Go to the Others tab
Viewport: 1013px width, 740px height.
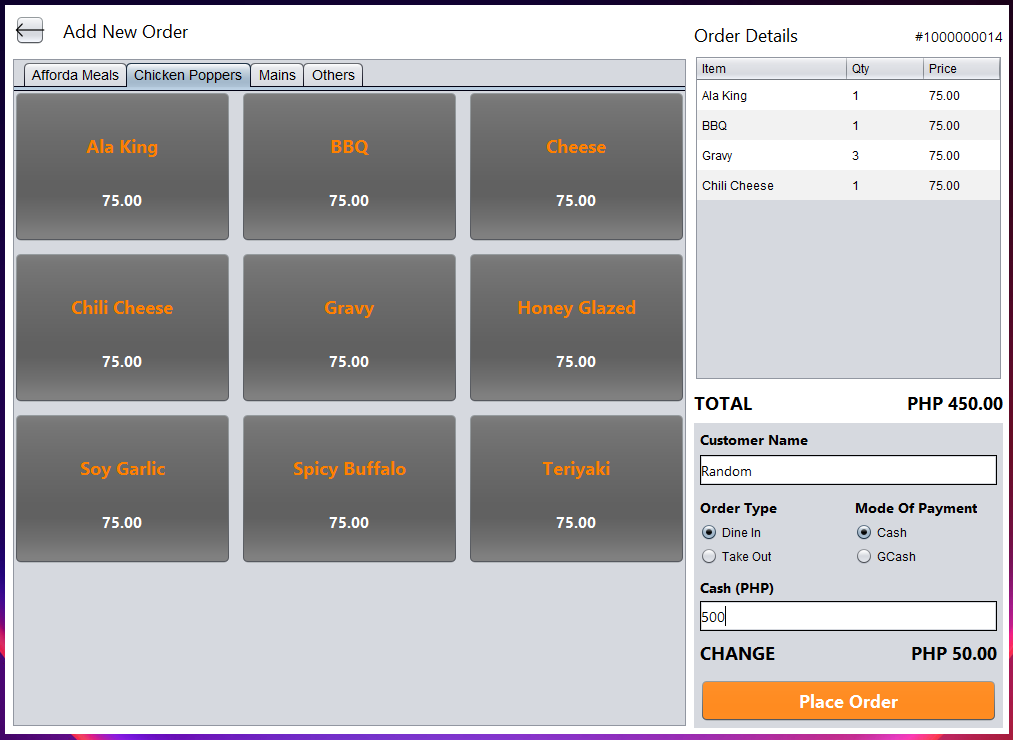pyautogui.click(x=333, y=75)
